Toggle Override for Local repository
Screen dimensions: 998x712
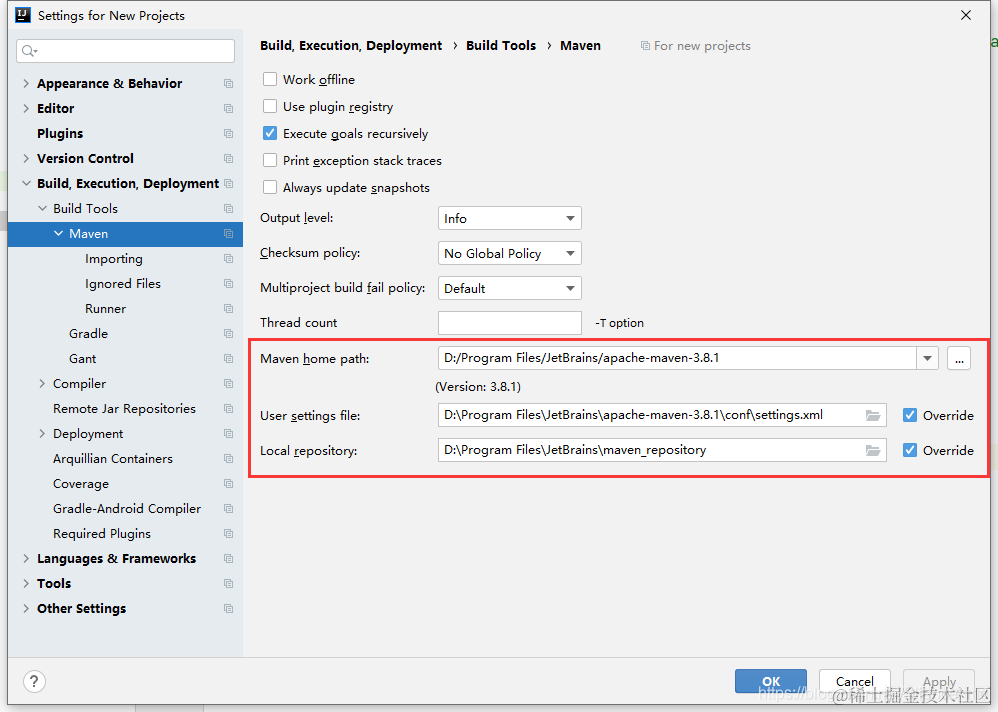pyautogui.click(x=910, y=450)
